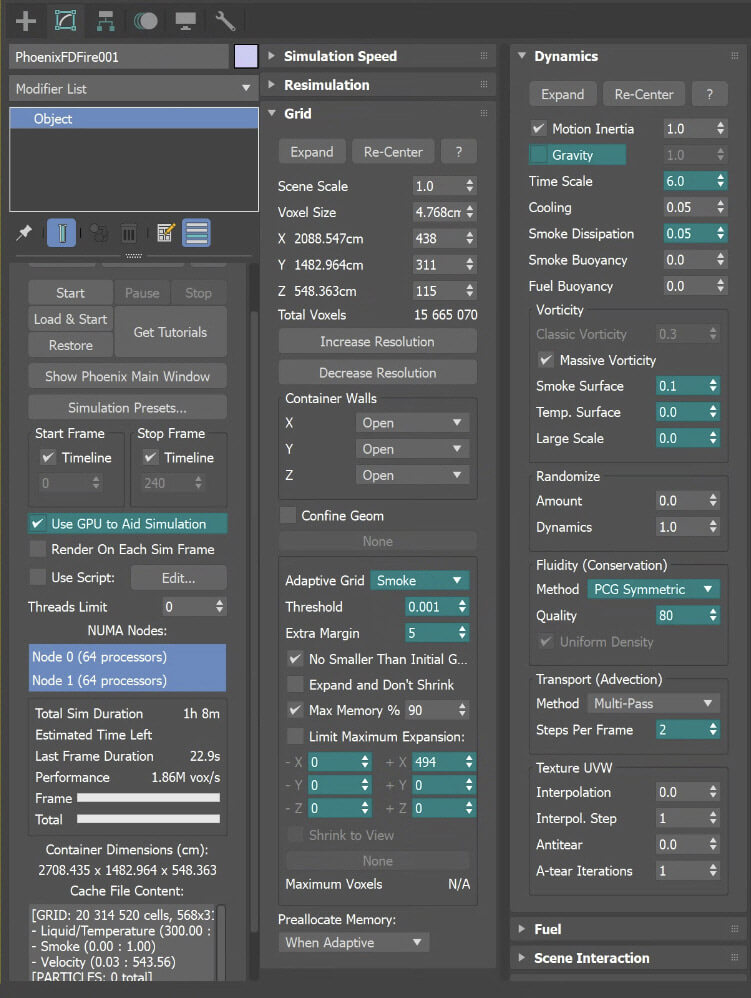The image size is (751, 998).
Task: Open Container Walls X dropdown
Action: point(412,423)
